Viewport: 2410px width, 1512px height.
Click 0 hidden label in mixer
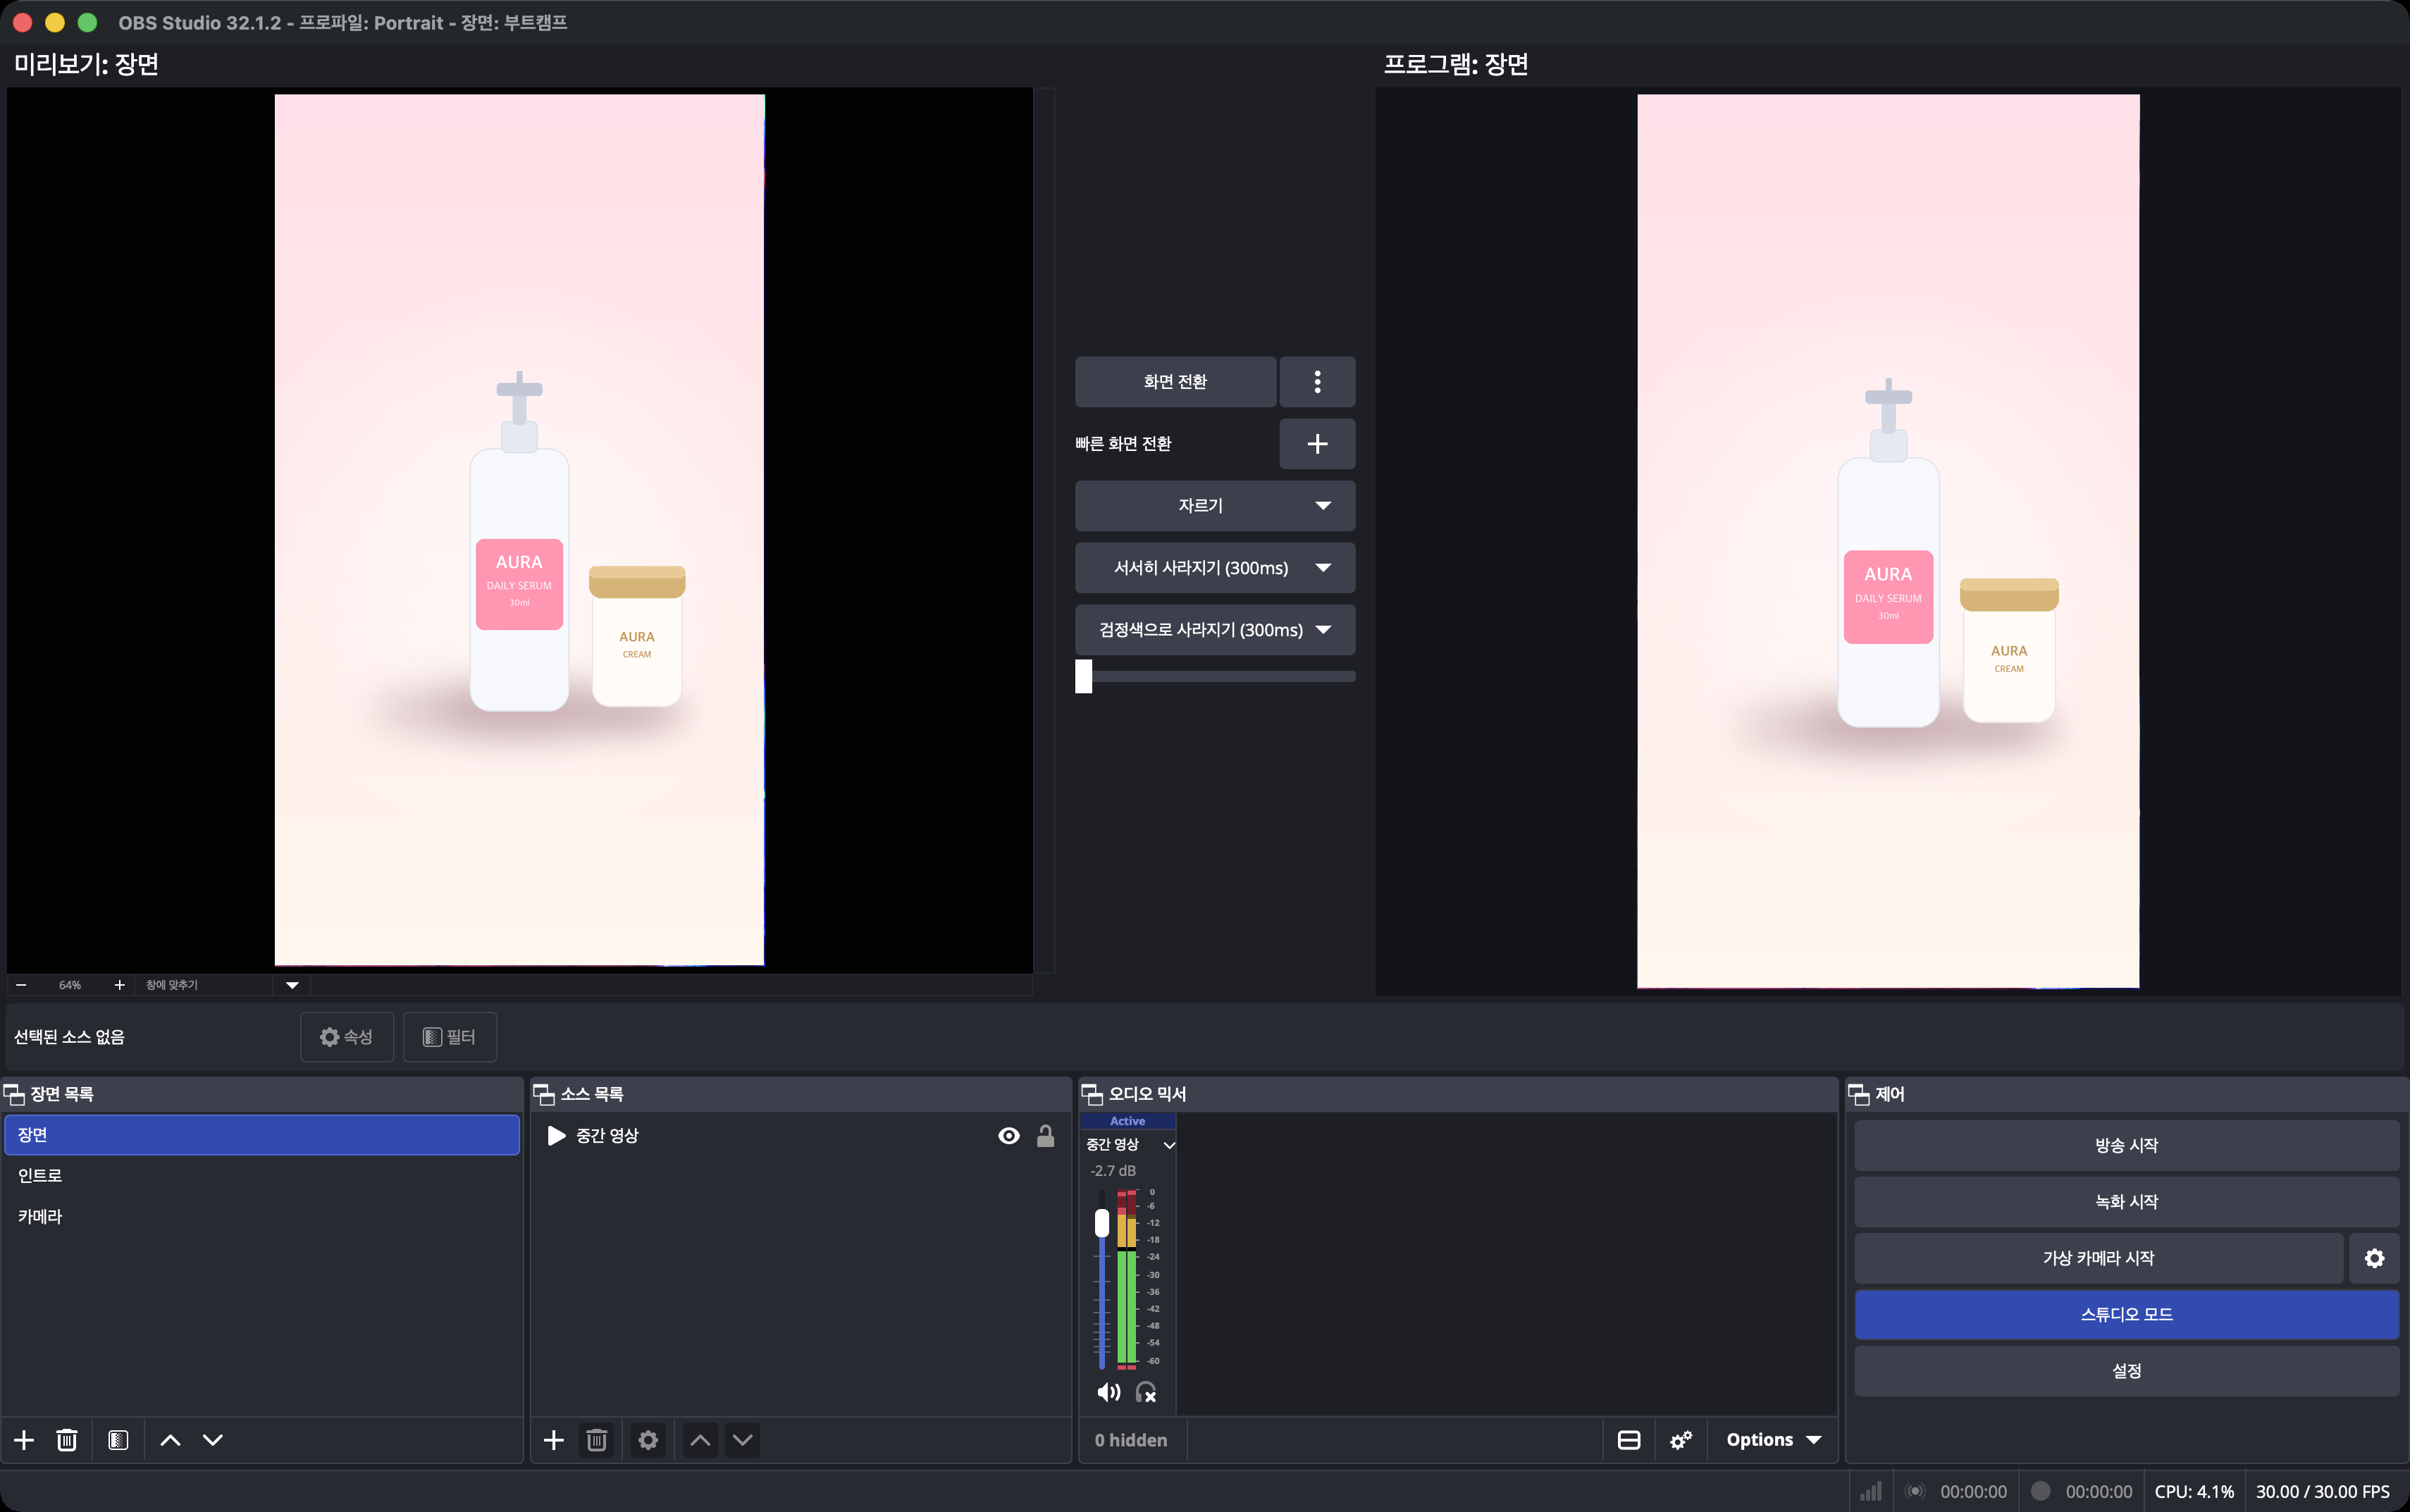point(1130,1440)
